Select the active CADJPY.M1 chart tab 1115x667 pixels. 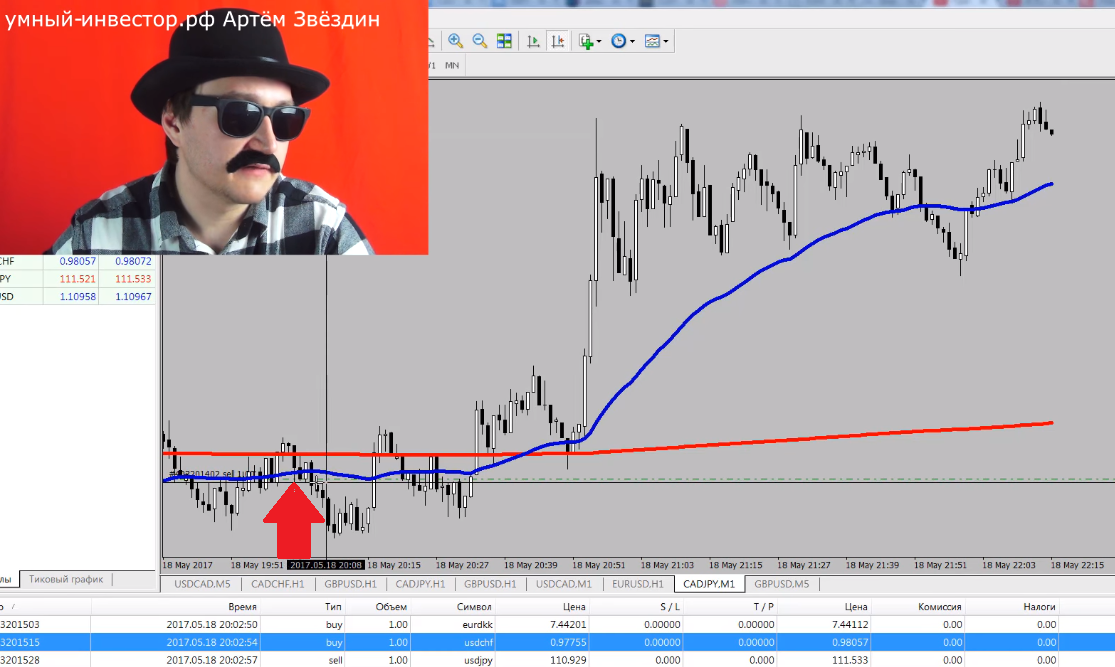pyautogui.click(x=709, y=584)
